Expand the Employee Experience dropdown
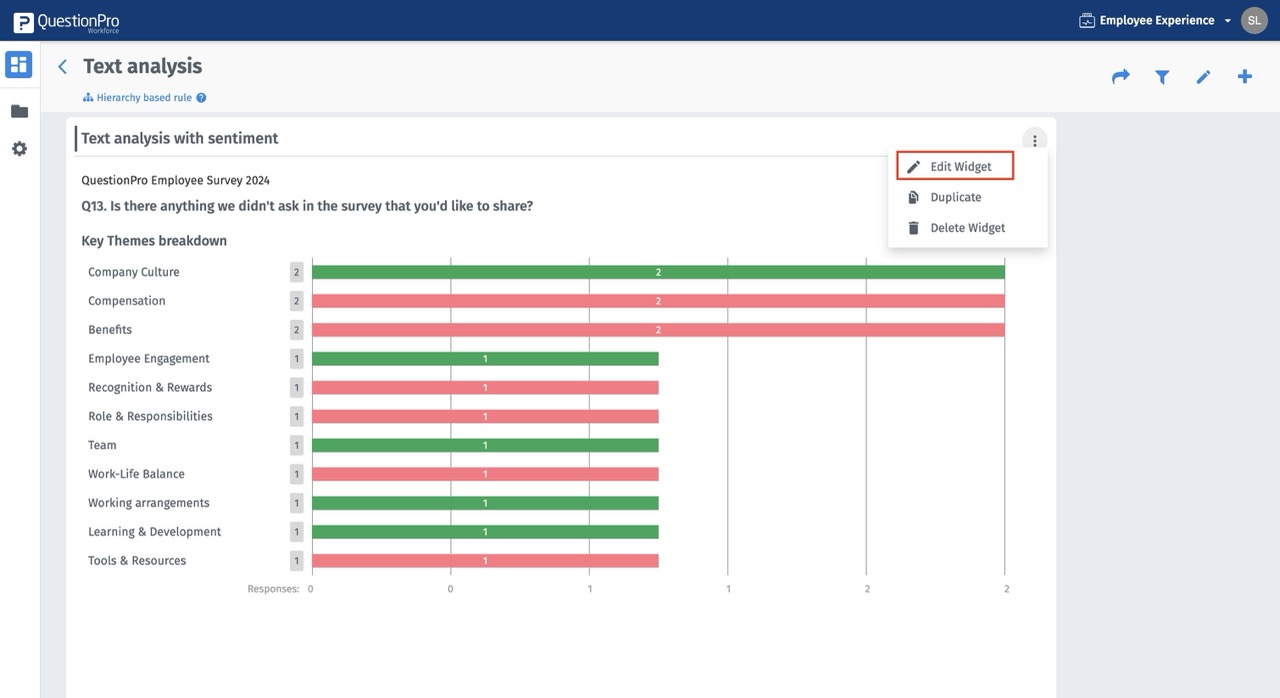This screenshot has height=698, width=1280. [1227, 20]
